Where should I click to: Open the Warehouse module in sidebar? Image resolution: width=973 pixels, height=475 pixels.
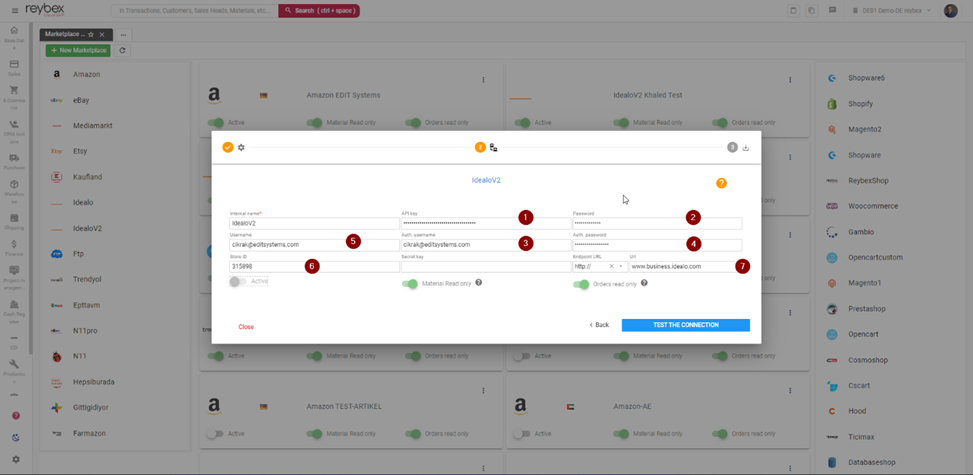[14, 192]
